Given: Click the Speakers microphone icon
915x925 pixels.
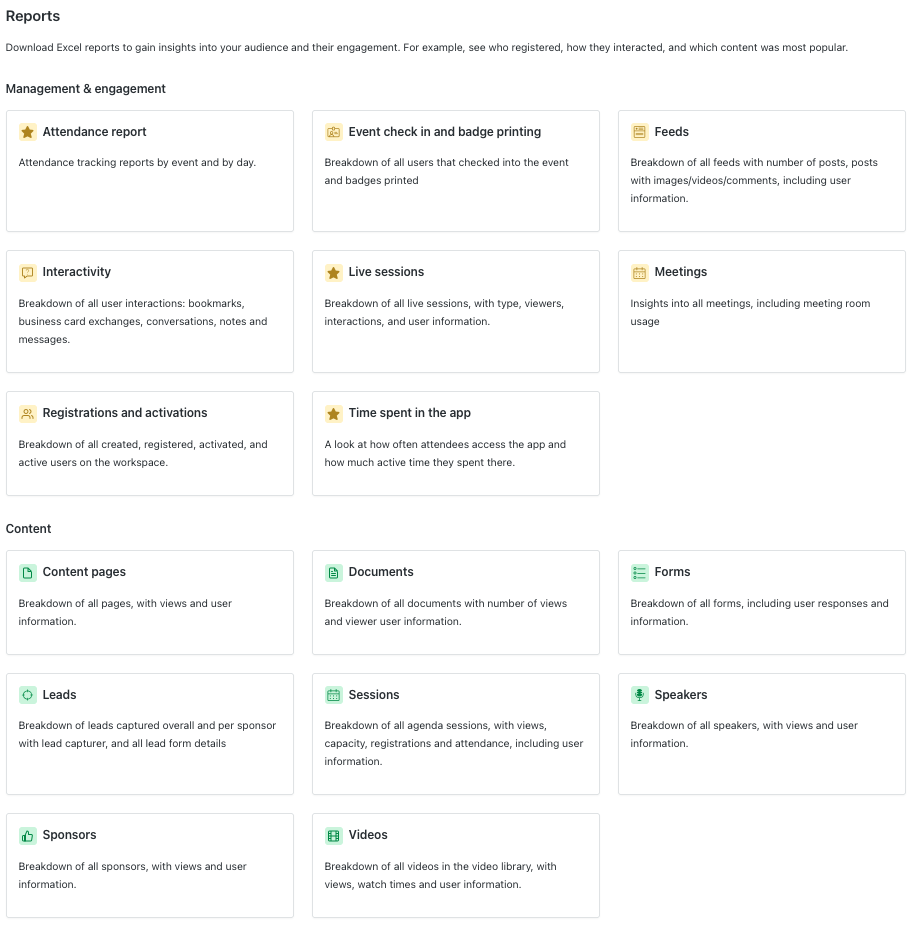Looking at the screenshot, I should point(639,695).
